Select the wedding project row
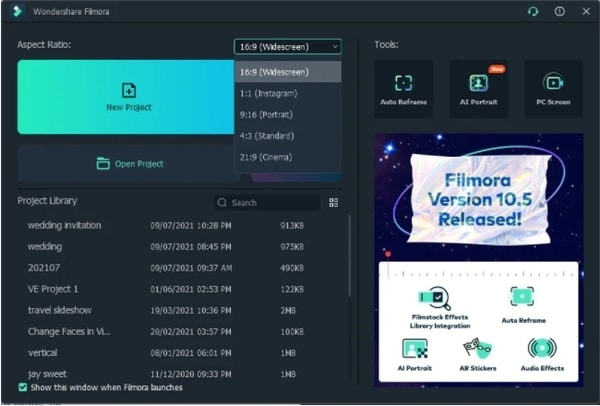The width and height of the screenshot is (600, 406). [182, 247]
